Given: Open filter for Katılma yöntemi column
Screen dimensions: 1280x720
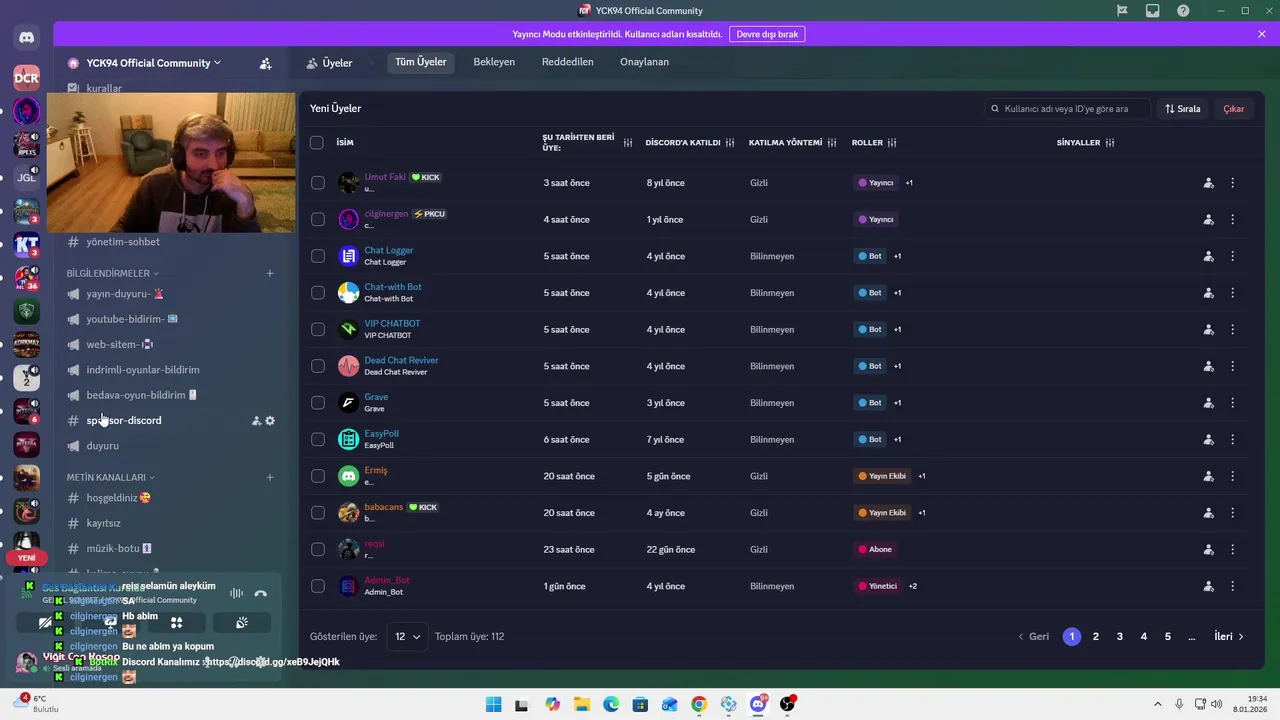Looking at the screenshot, I should coord(832,143).
